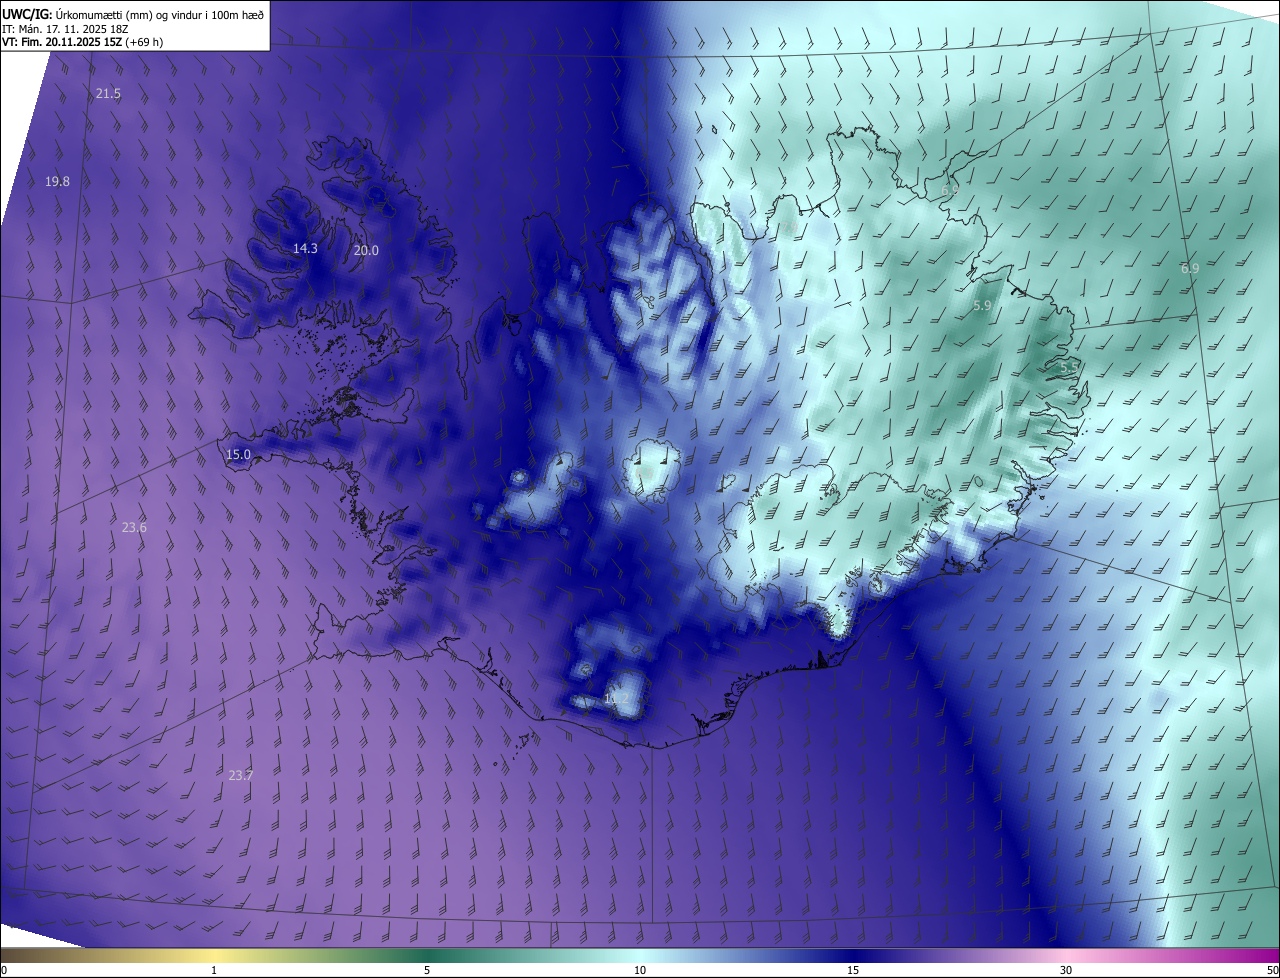The height and width of the screenshot is (978, 1280).
Task: Click the 6.9 value over the northeastern peninsula
Action: (x=950, y=189)
